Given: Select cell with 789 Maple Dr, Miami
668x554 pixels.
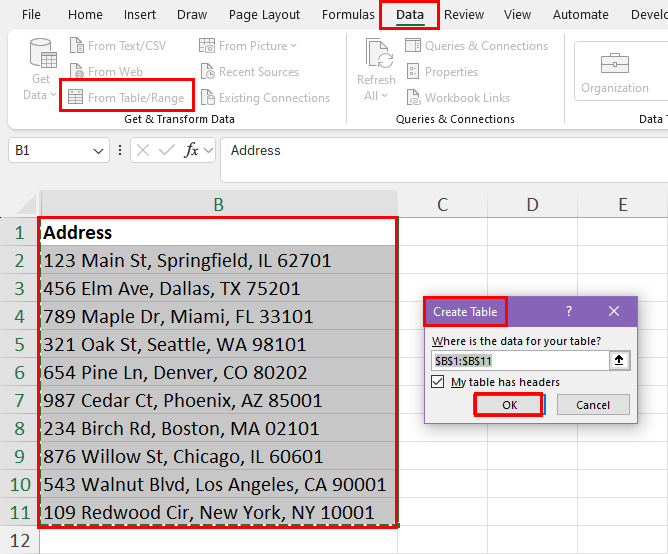Looking at the screenshot, I should click(x=219, y=316).
